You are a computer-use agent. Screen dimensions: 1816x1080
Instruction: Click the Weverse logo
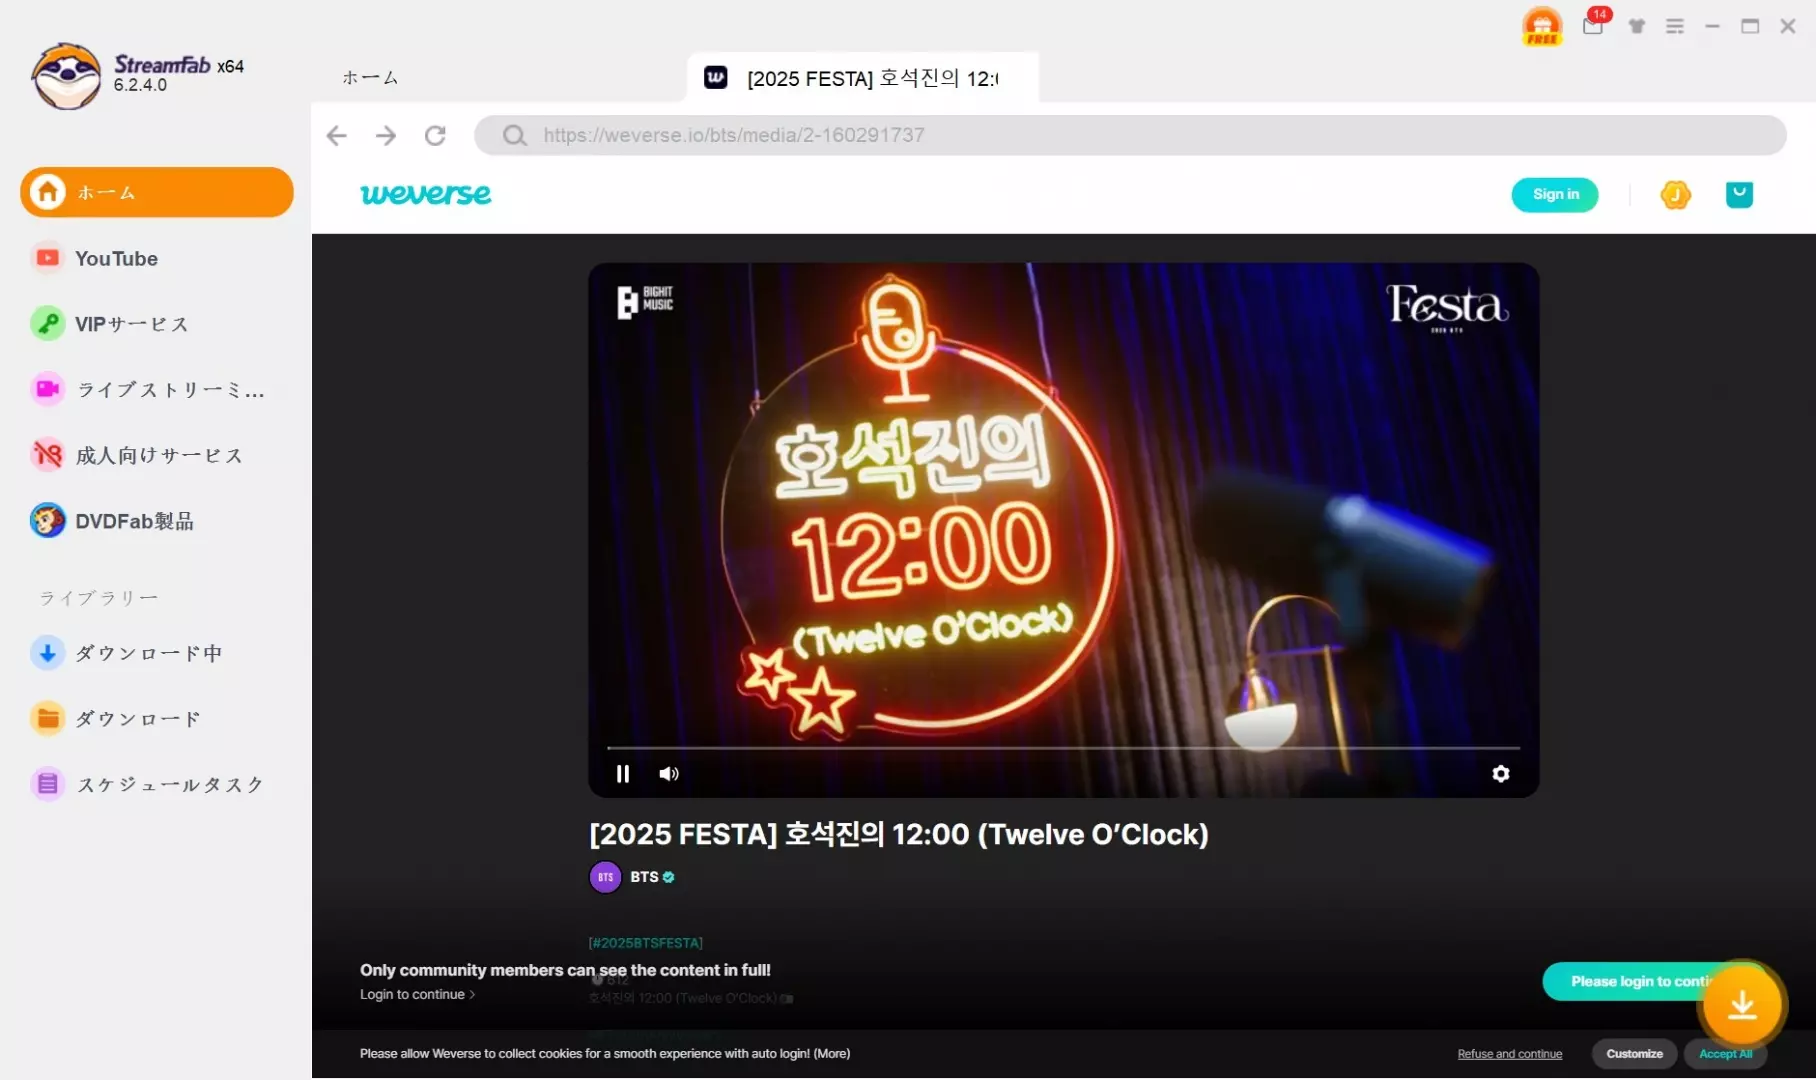pos(426,194)
